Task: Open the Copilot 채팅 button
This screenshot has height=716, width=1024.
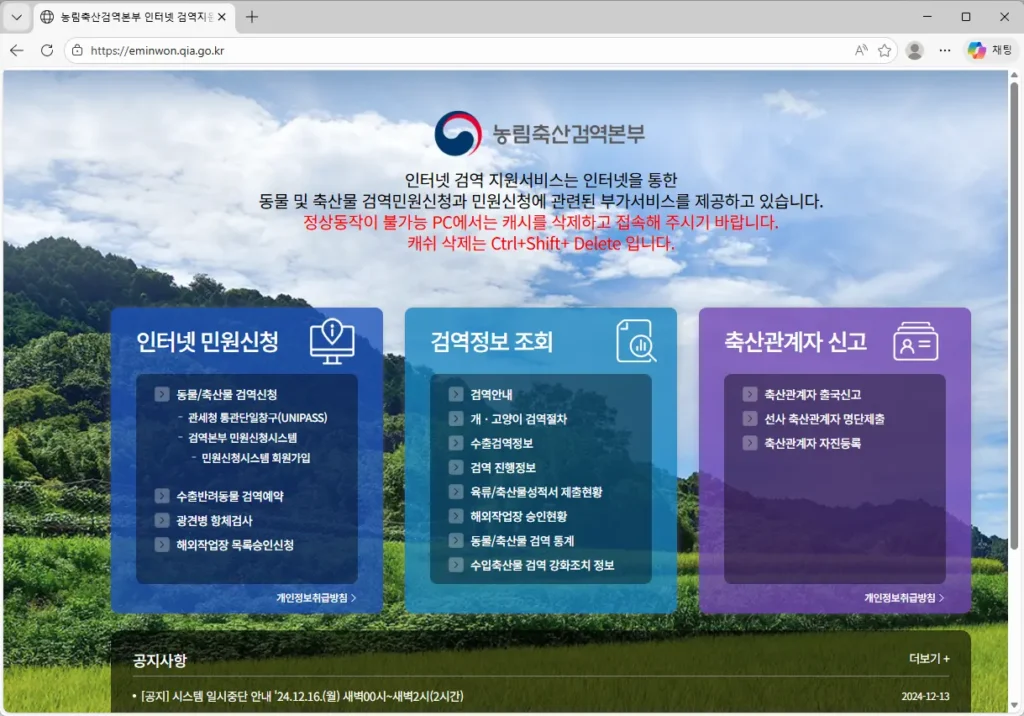Action: [x=990, y=50]
